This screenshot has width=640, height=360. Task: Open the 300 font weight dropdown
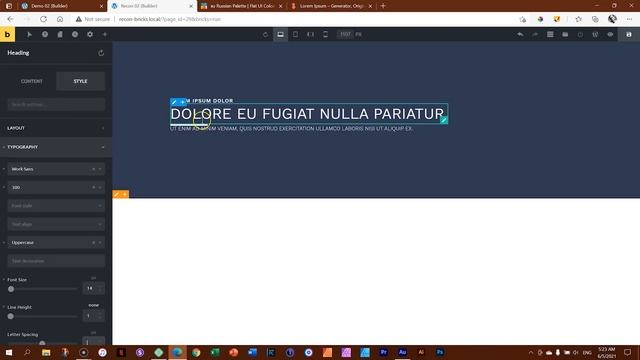(x=56, y=187)
